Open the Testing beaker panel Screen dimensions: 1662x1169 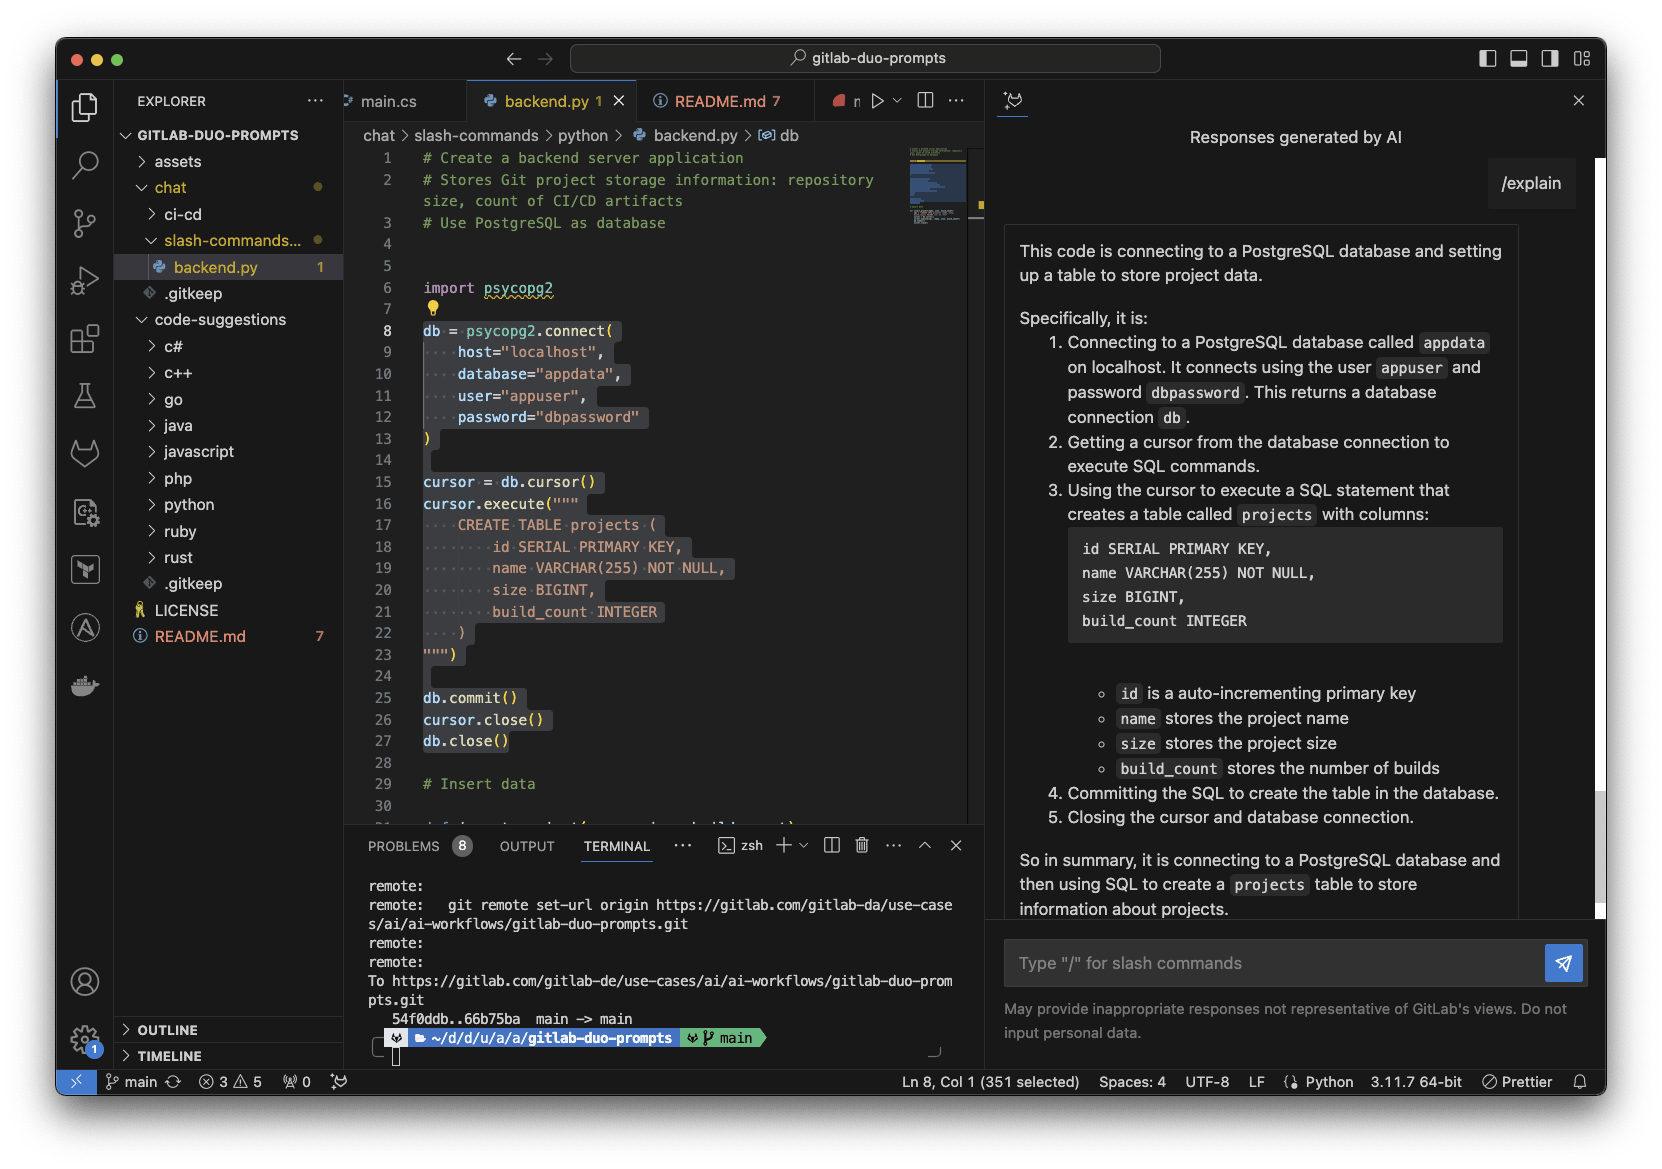(x=85, y=396)
